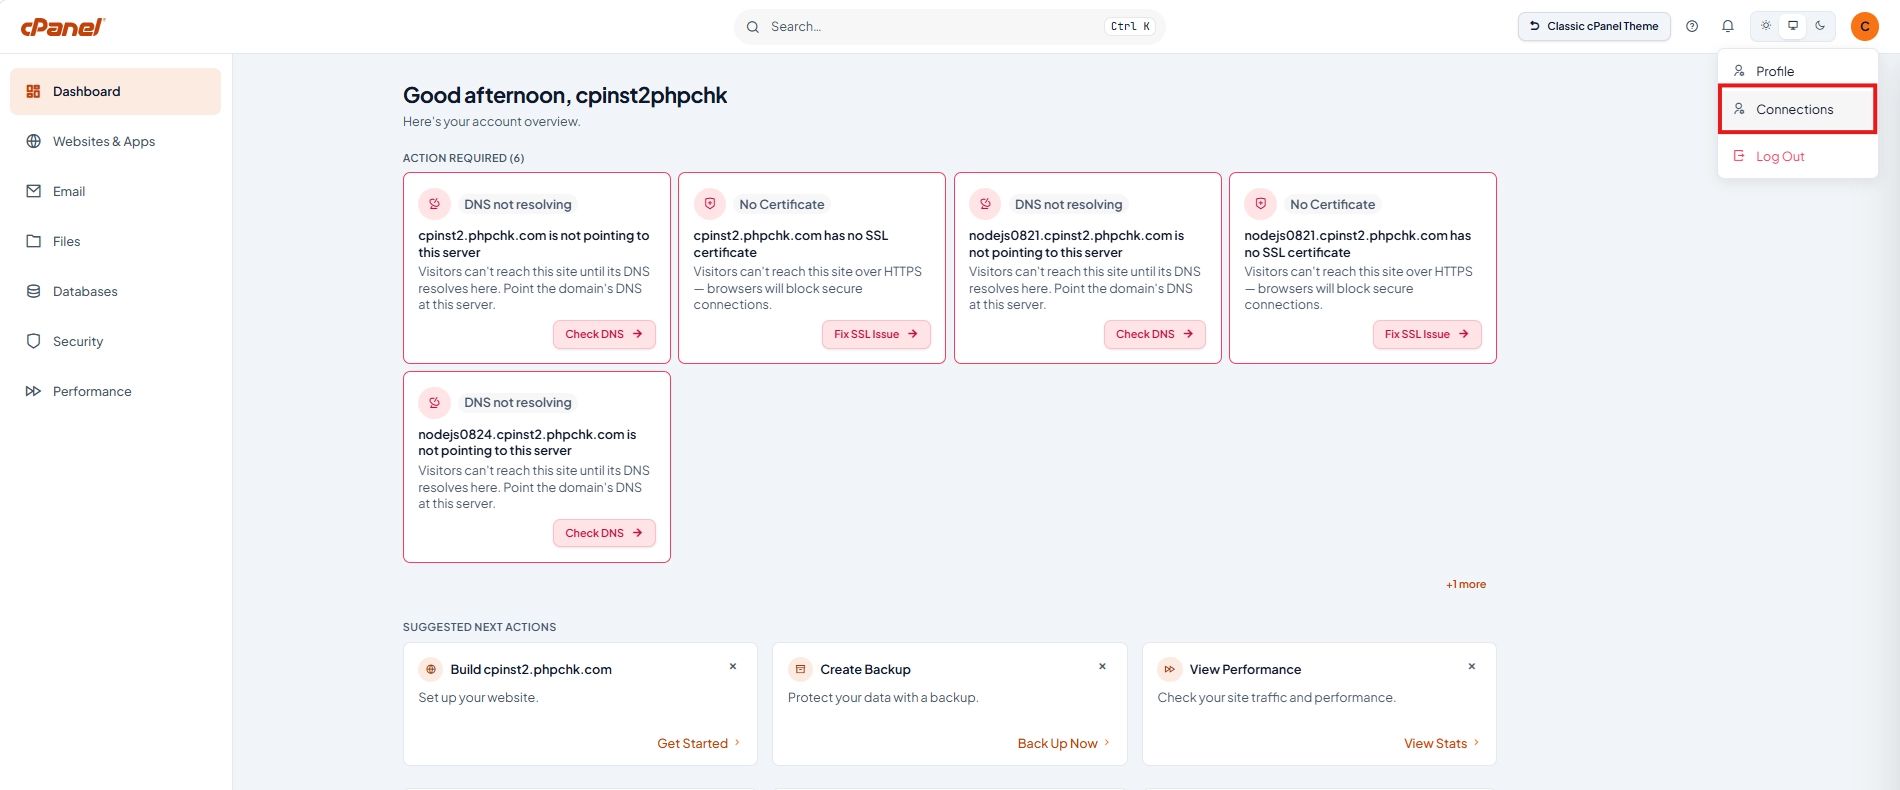Choose Log Out in the account menu
Viewport: 1900px width, 790px height.
pos(1797,156)
